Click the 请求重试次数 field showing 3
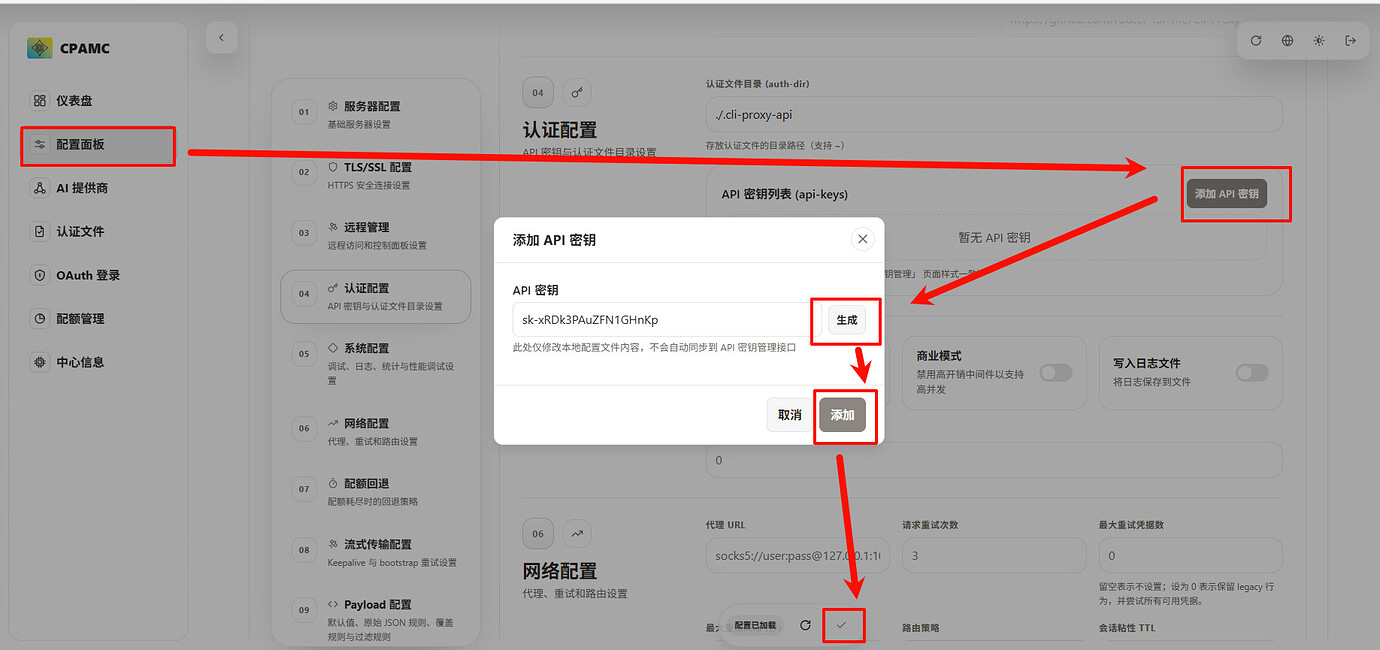The width and height of the screenshot is (1380, 650). [994, 555]
